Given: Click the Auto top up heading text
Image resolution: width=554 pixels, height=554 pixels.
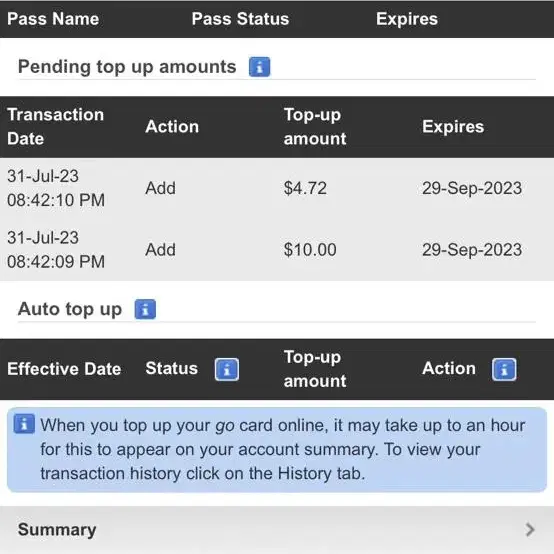Looking at the screenshot, I should tap(70, 310).
